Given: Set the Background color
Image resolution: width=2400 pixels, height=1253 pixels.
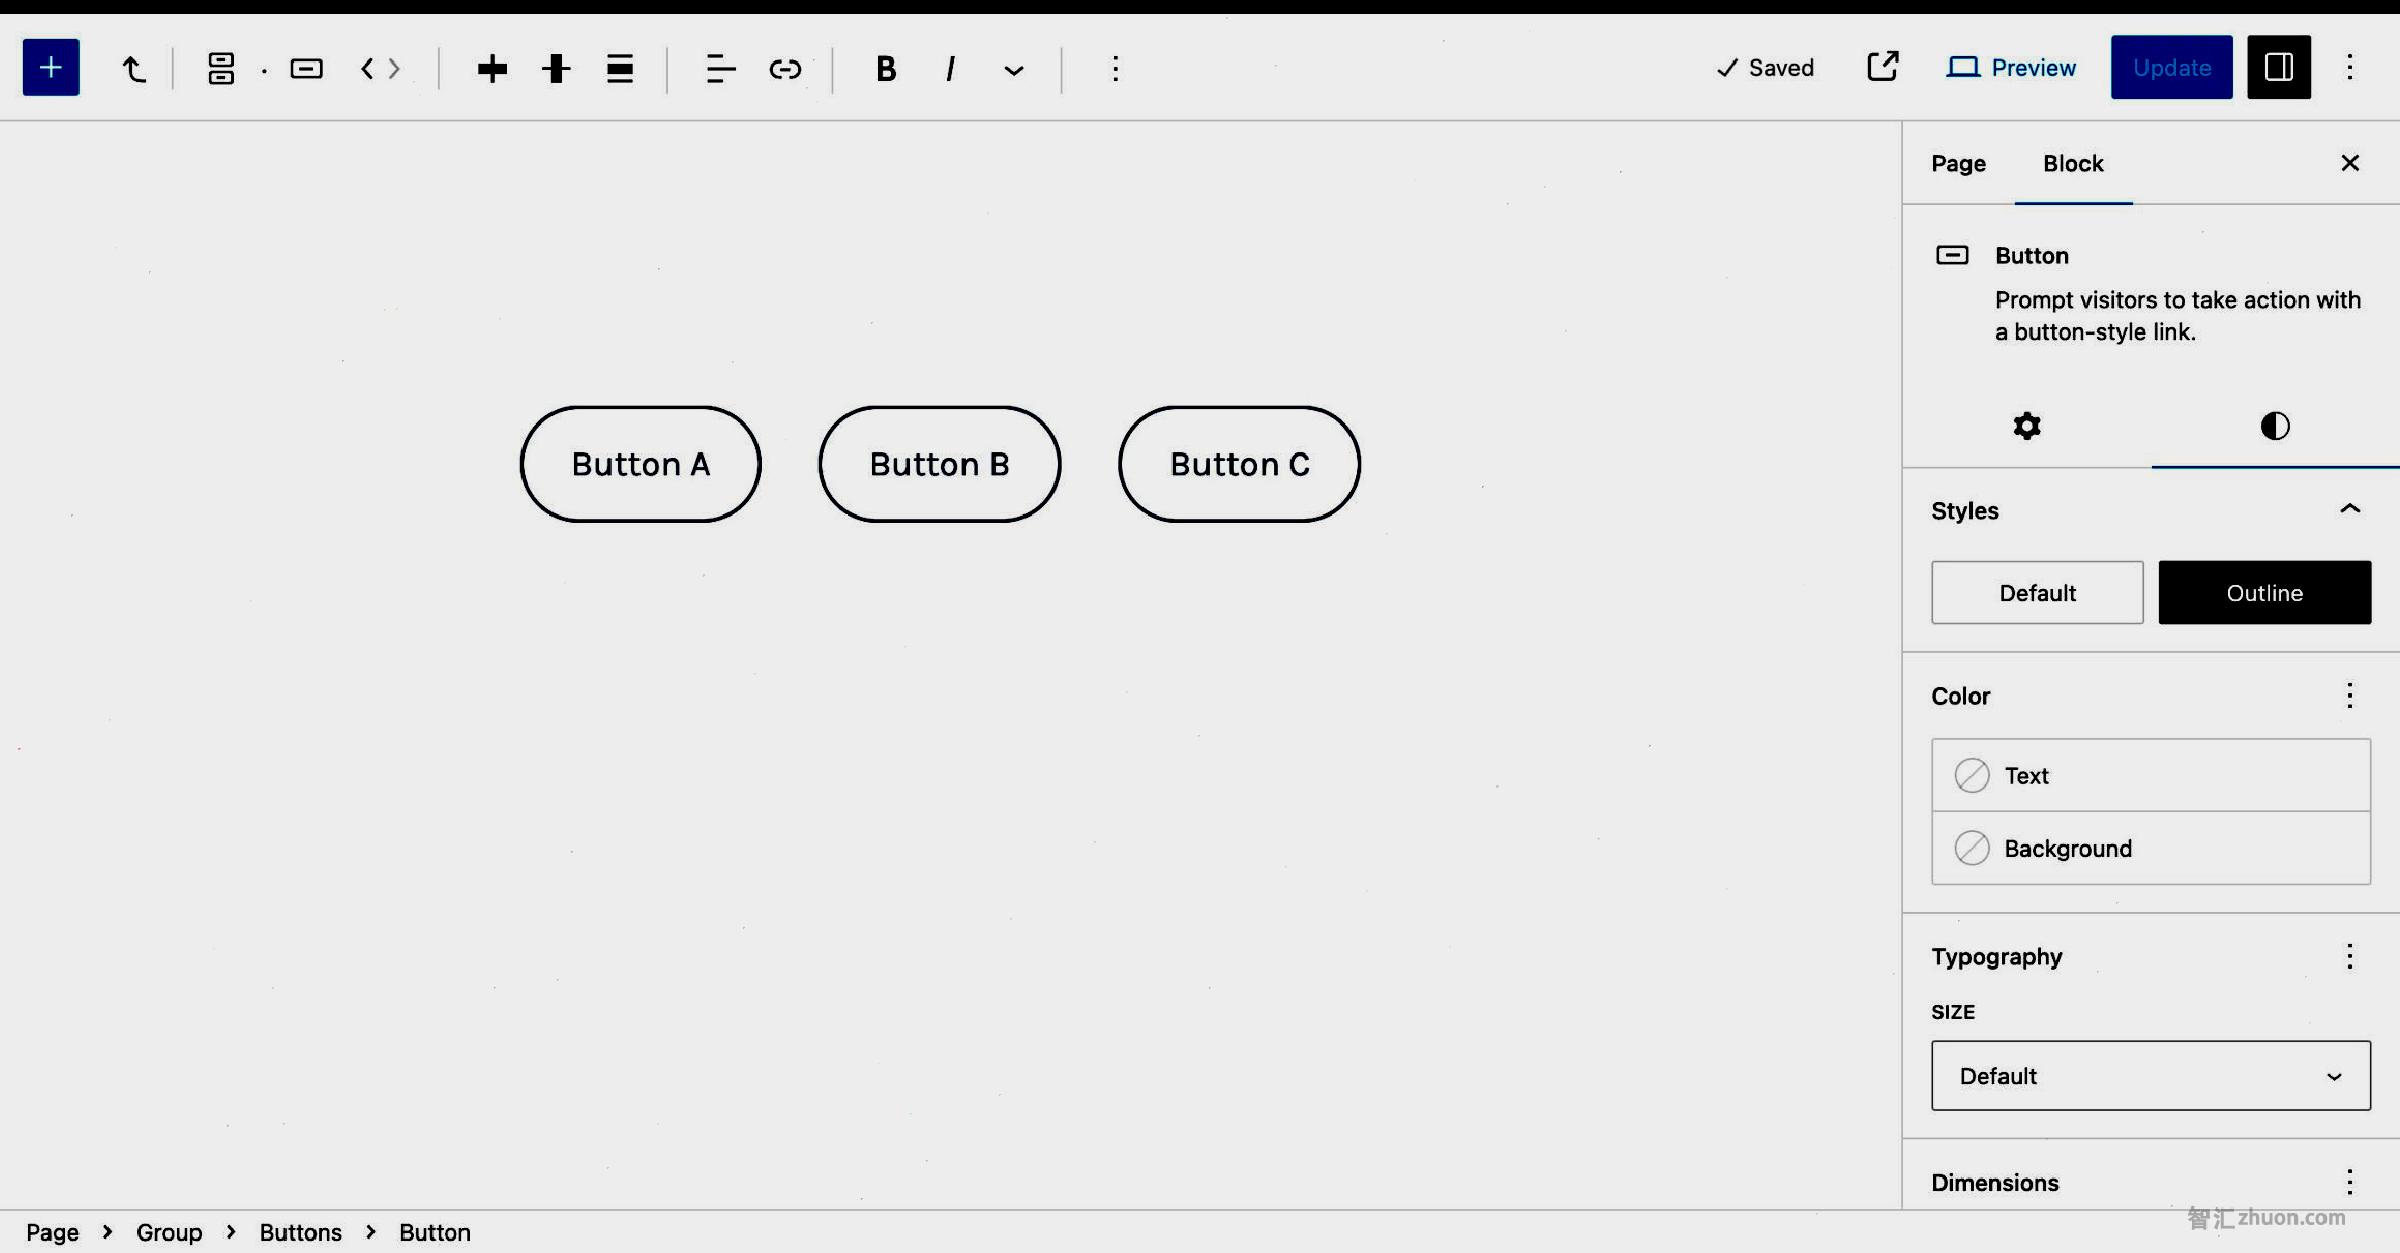Looking at the screenshot, I should [2150, 848].
